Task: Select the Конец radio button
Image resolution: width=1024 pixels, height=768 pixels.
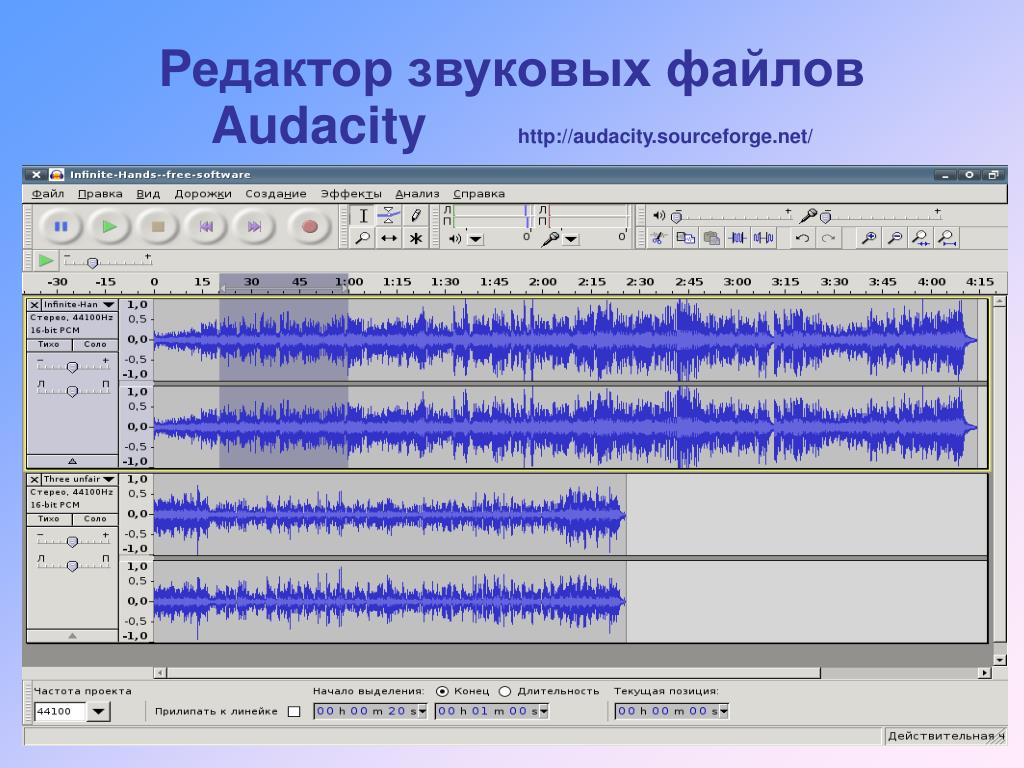Action: pos(442,691)
